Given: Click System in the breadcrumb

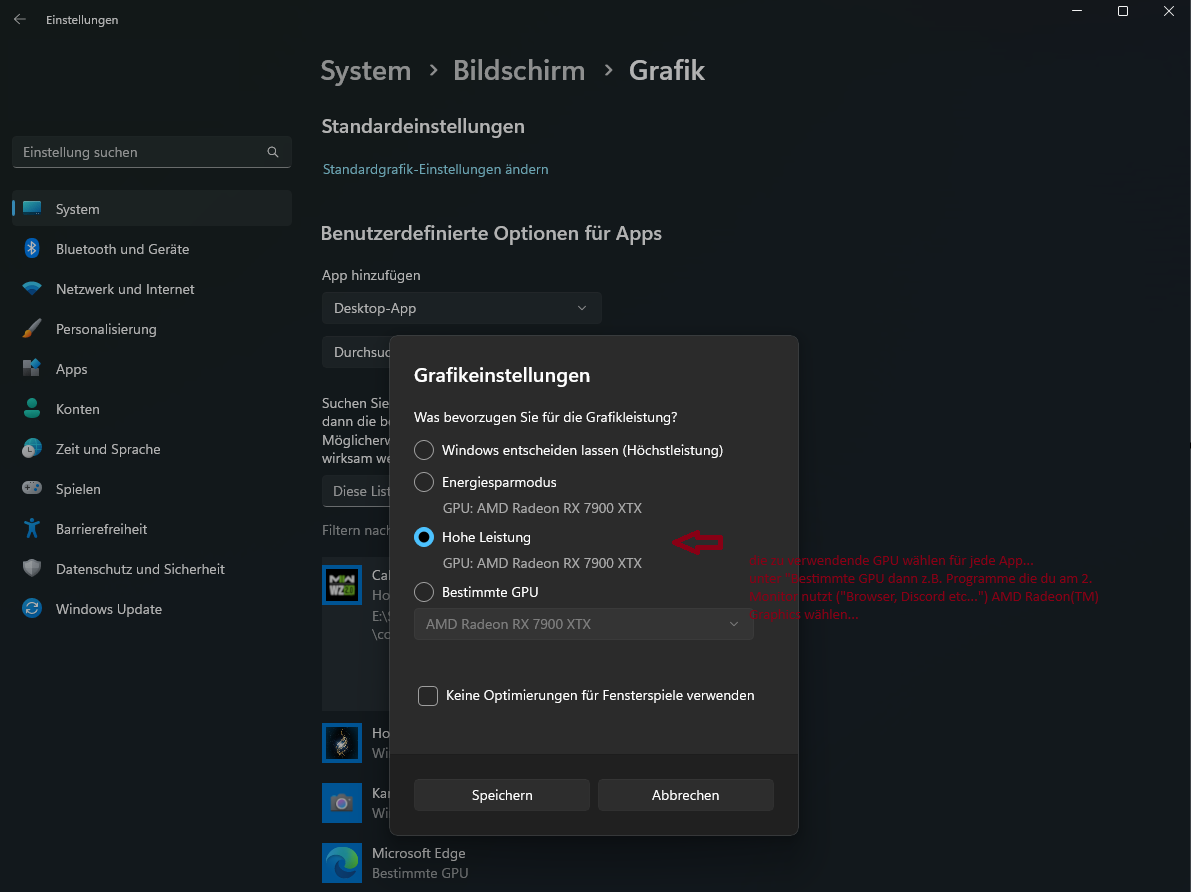Looking at the screenshot, I should (x=365, y=71).
